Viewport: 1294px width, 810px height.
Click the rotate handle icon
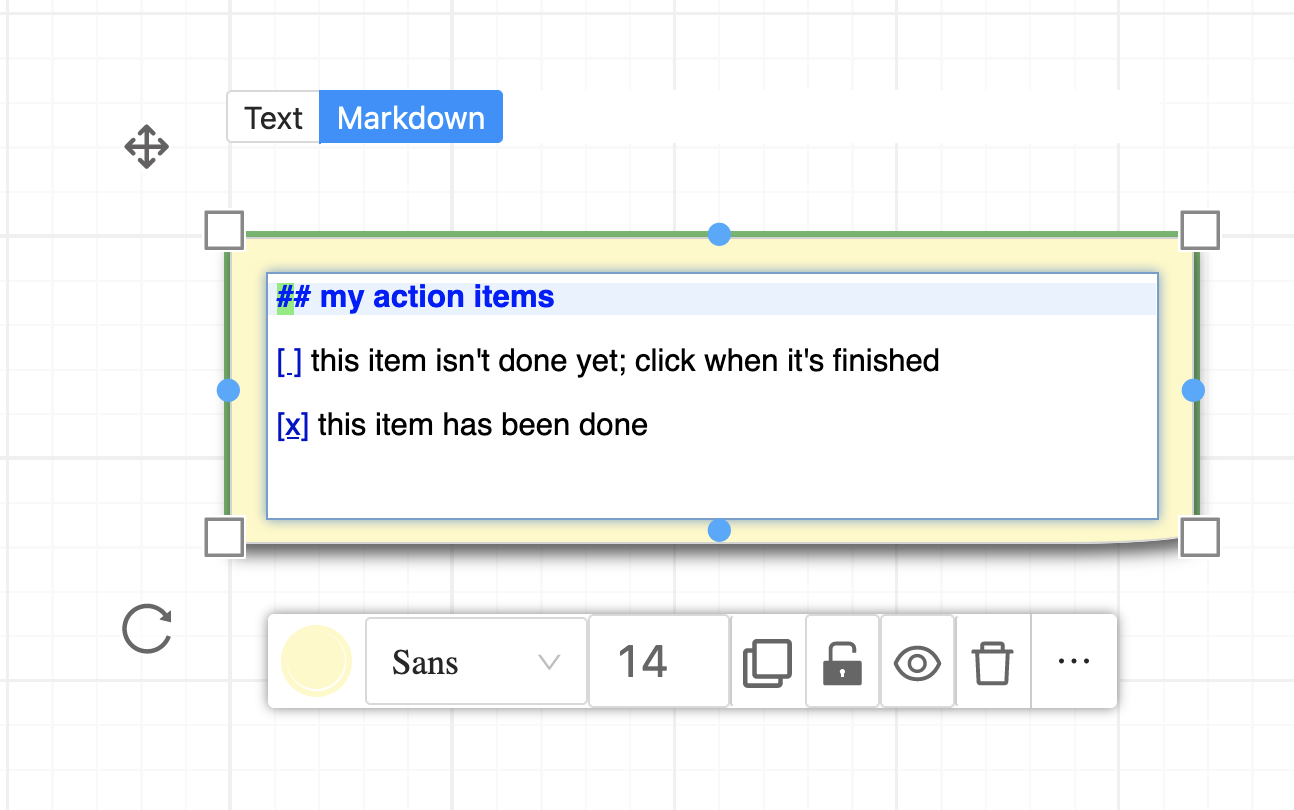click(x=147, y=630)
